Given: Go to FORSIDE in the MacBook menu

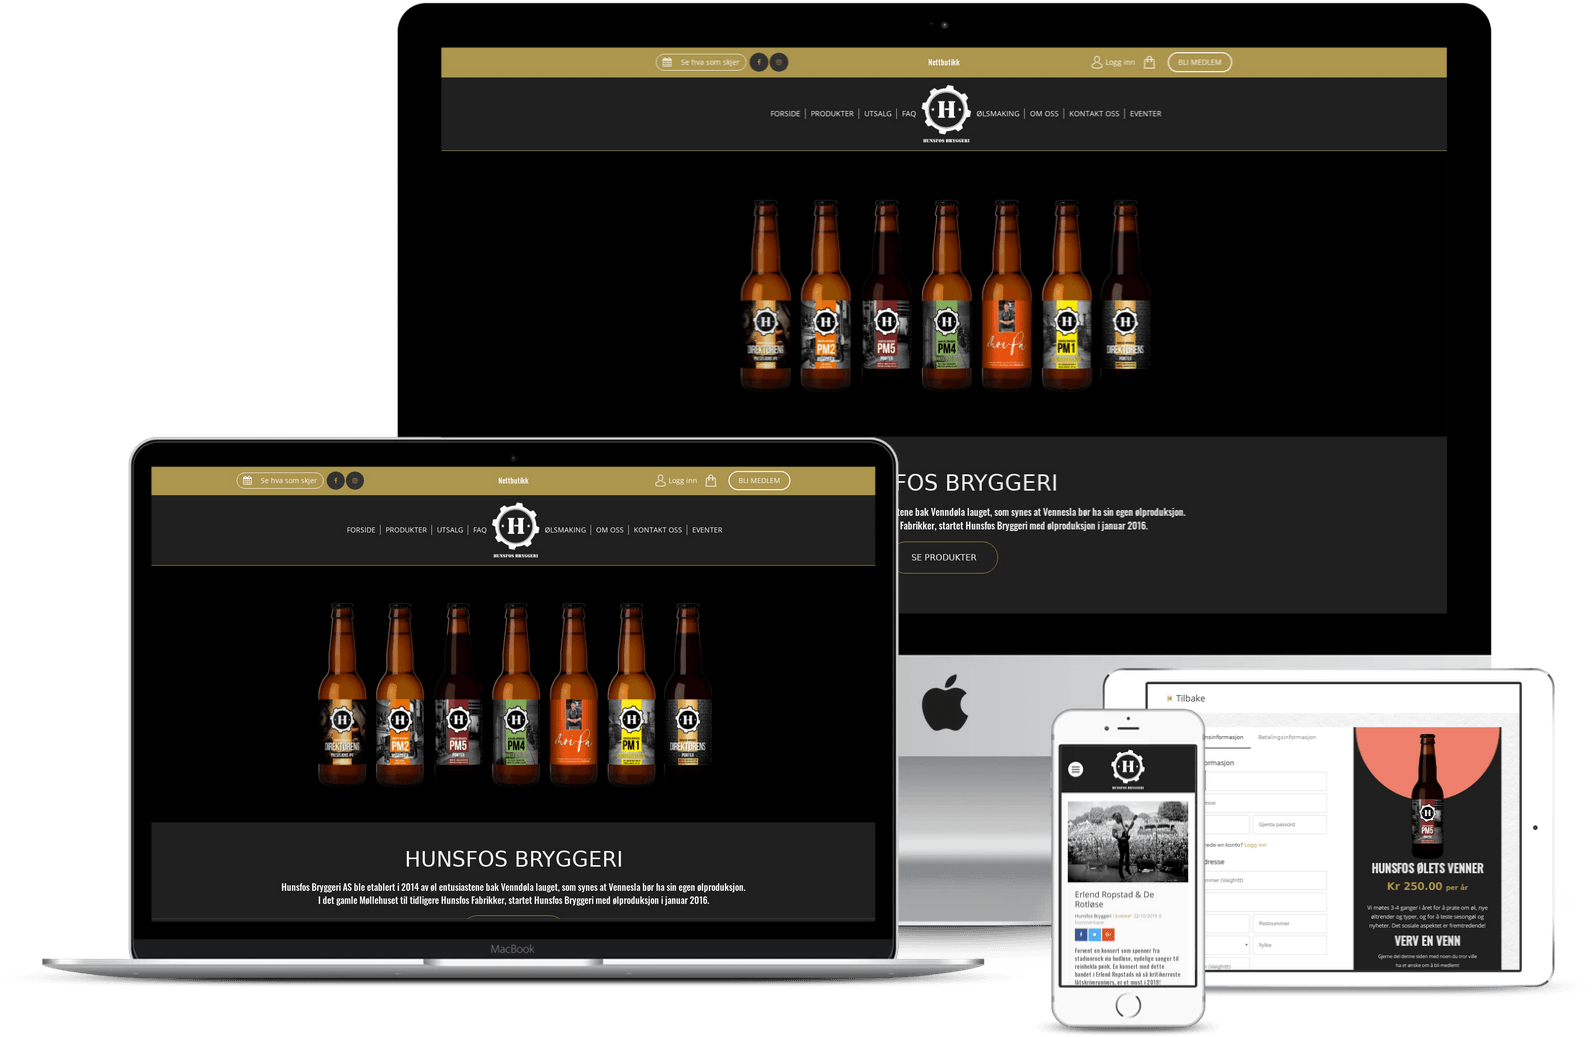Looking at the screenshot, I should 361,530.
